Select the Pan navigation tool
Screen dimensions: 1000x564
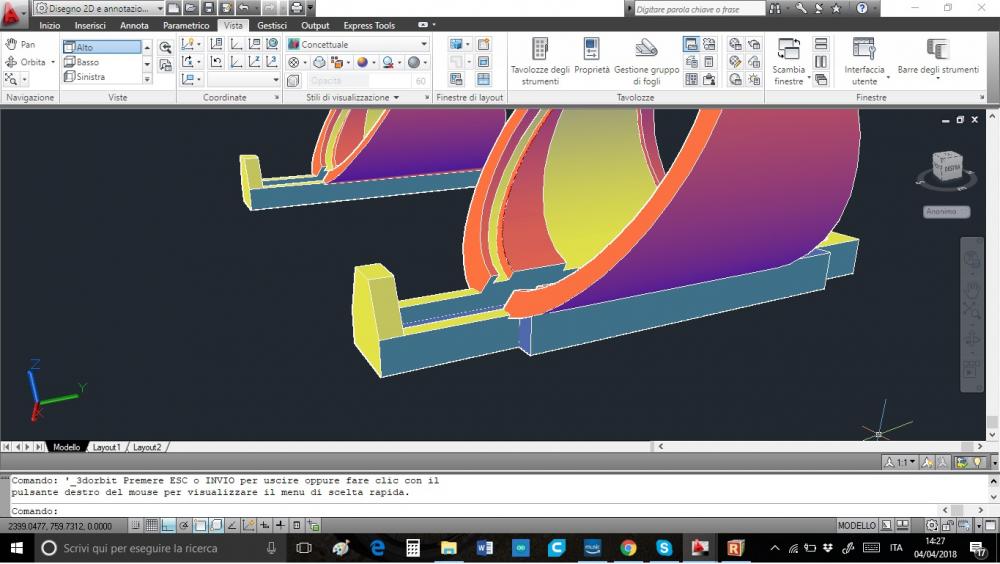coord(20,45)
